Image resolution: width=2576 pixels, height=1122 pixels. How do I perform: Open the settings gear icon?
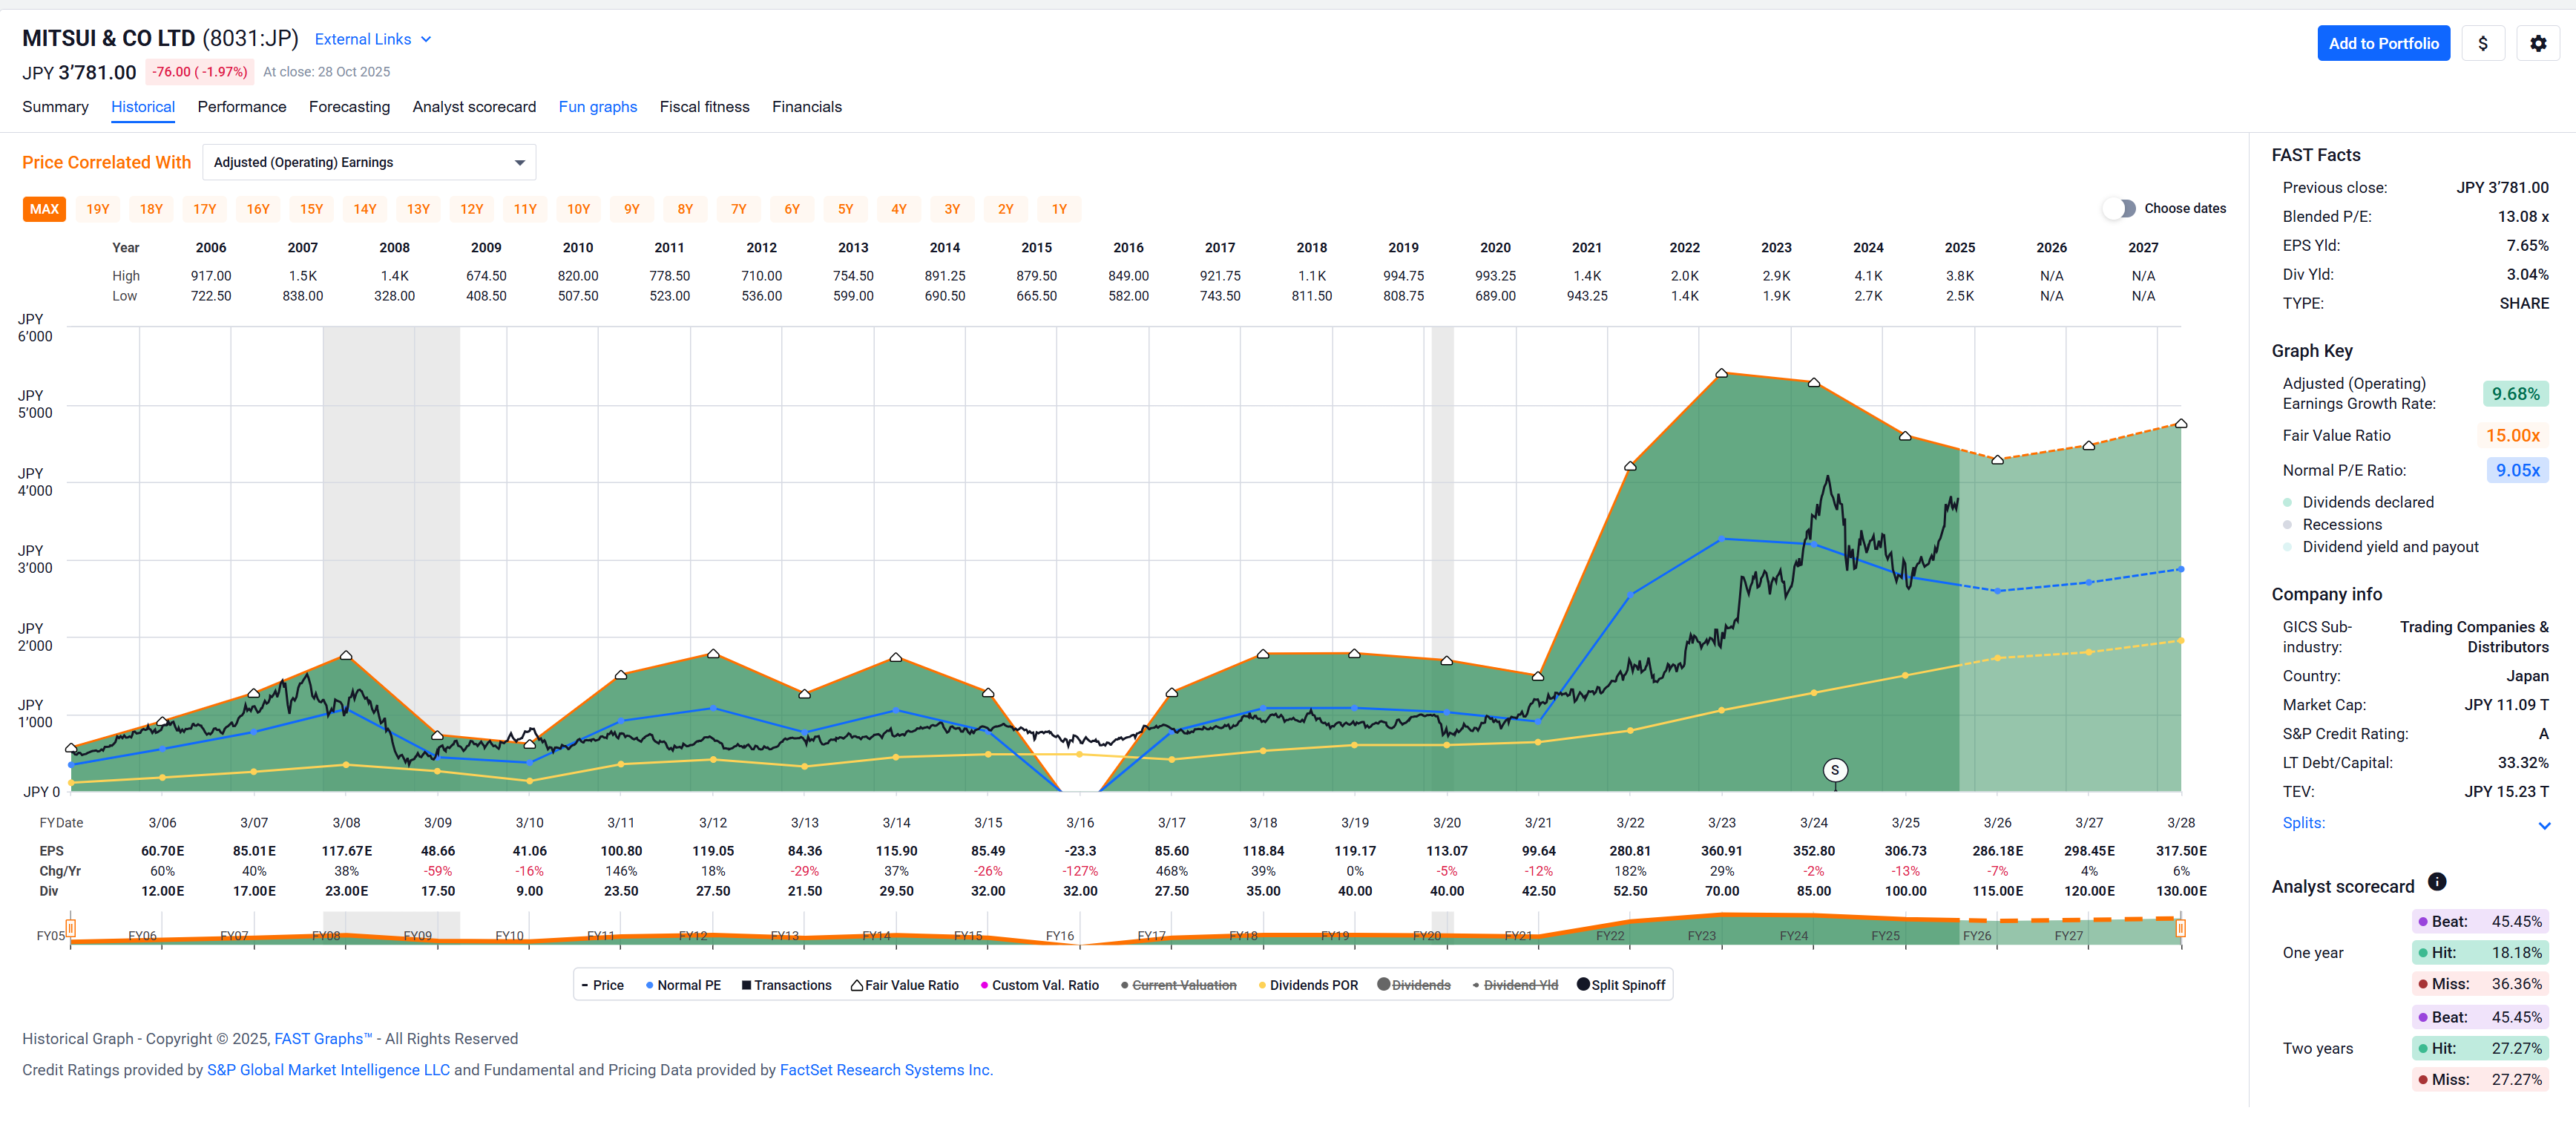2537,43
